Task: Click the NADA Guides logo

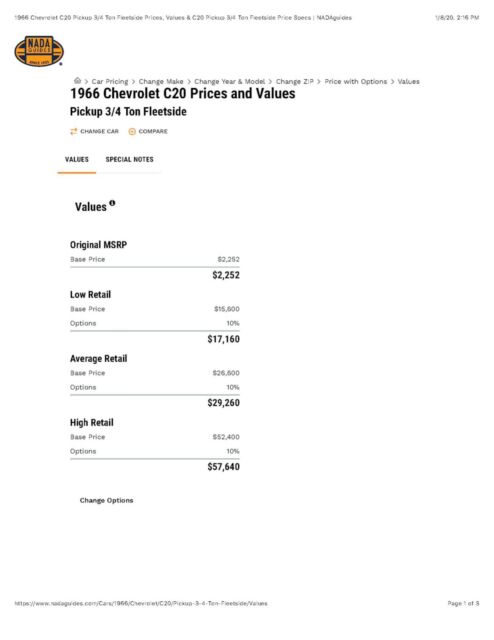Action: point(39,51)
